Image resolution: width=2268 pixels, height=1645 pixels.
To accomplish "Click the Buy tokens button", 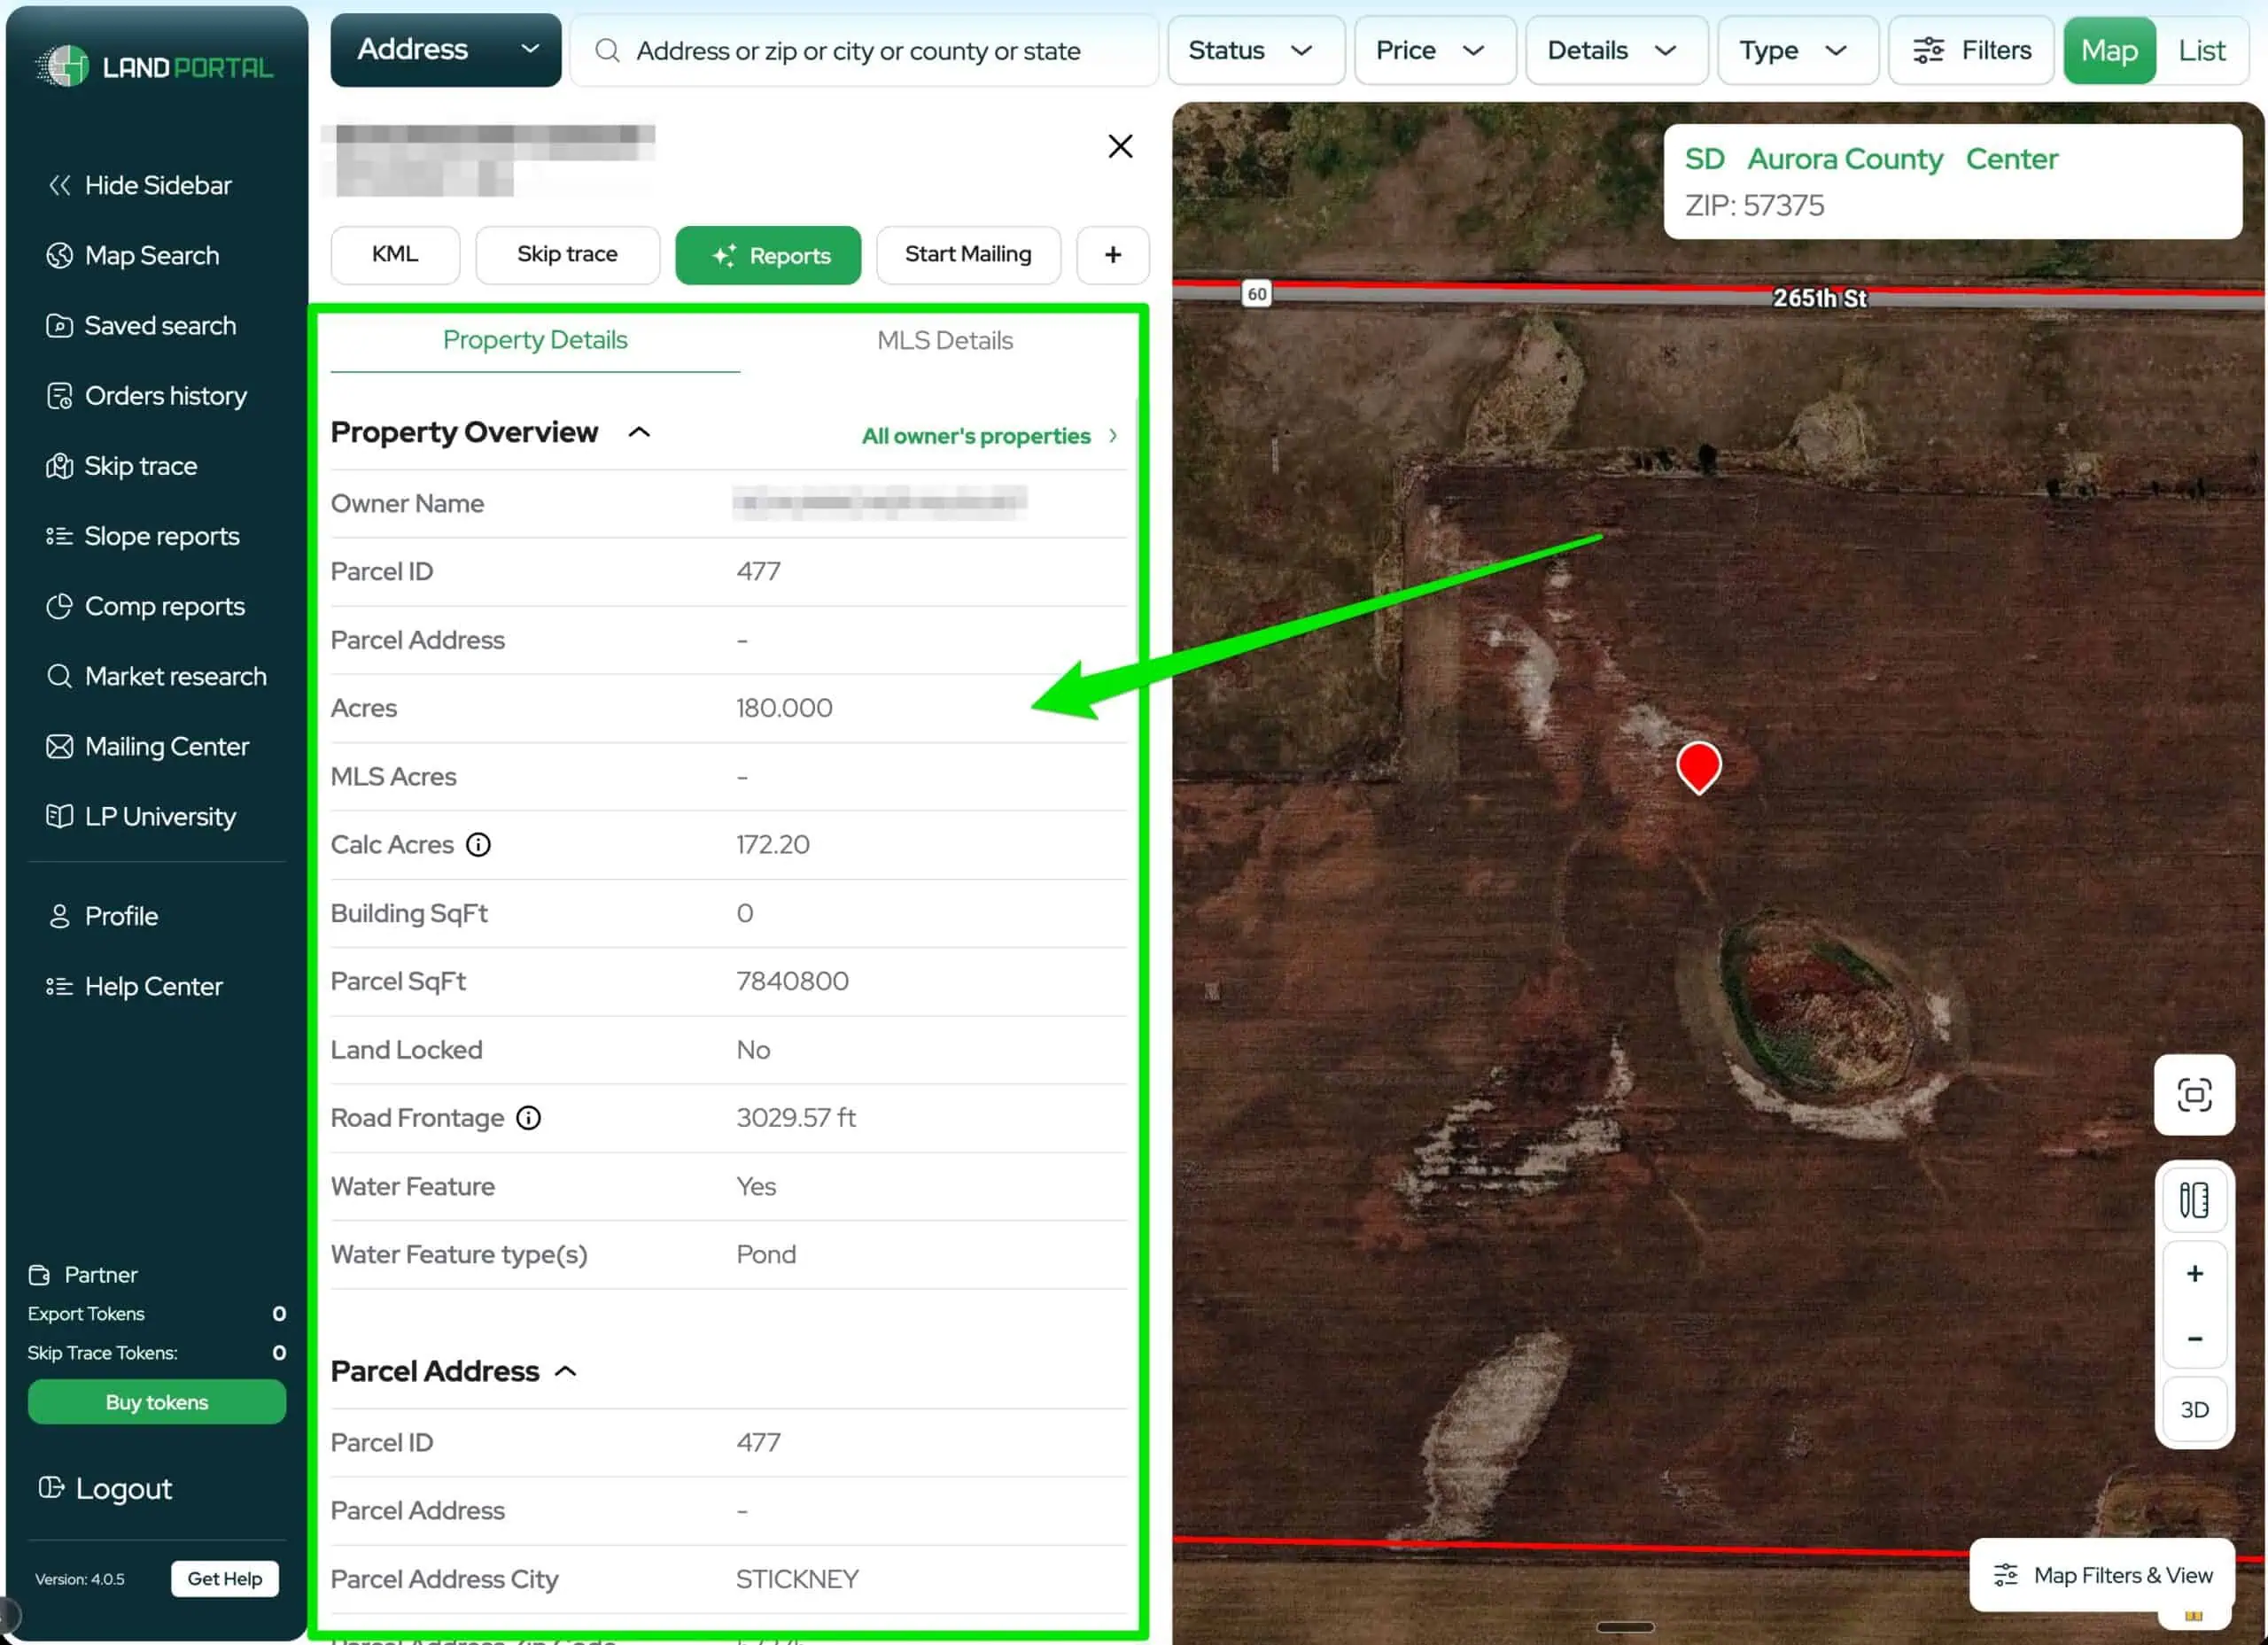I will (x=157, y=1402).
